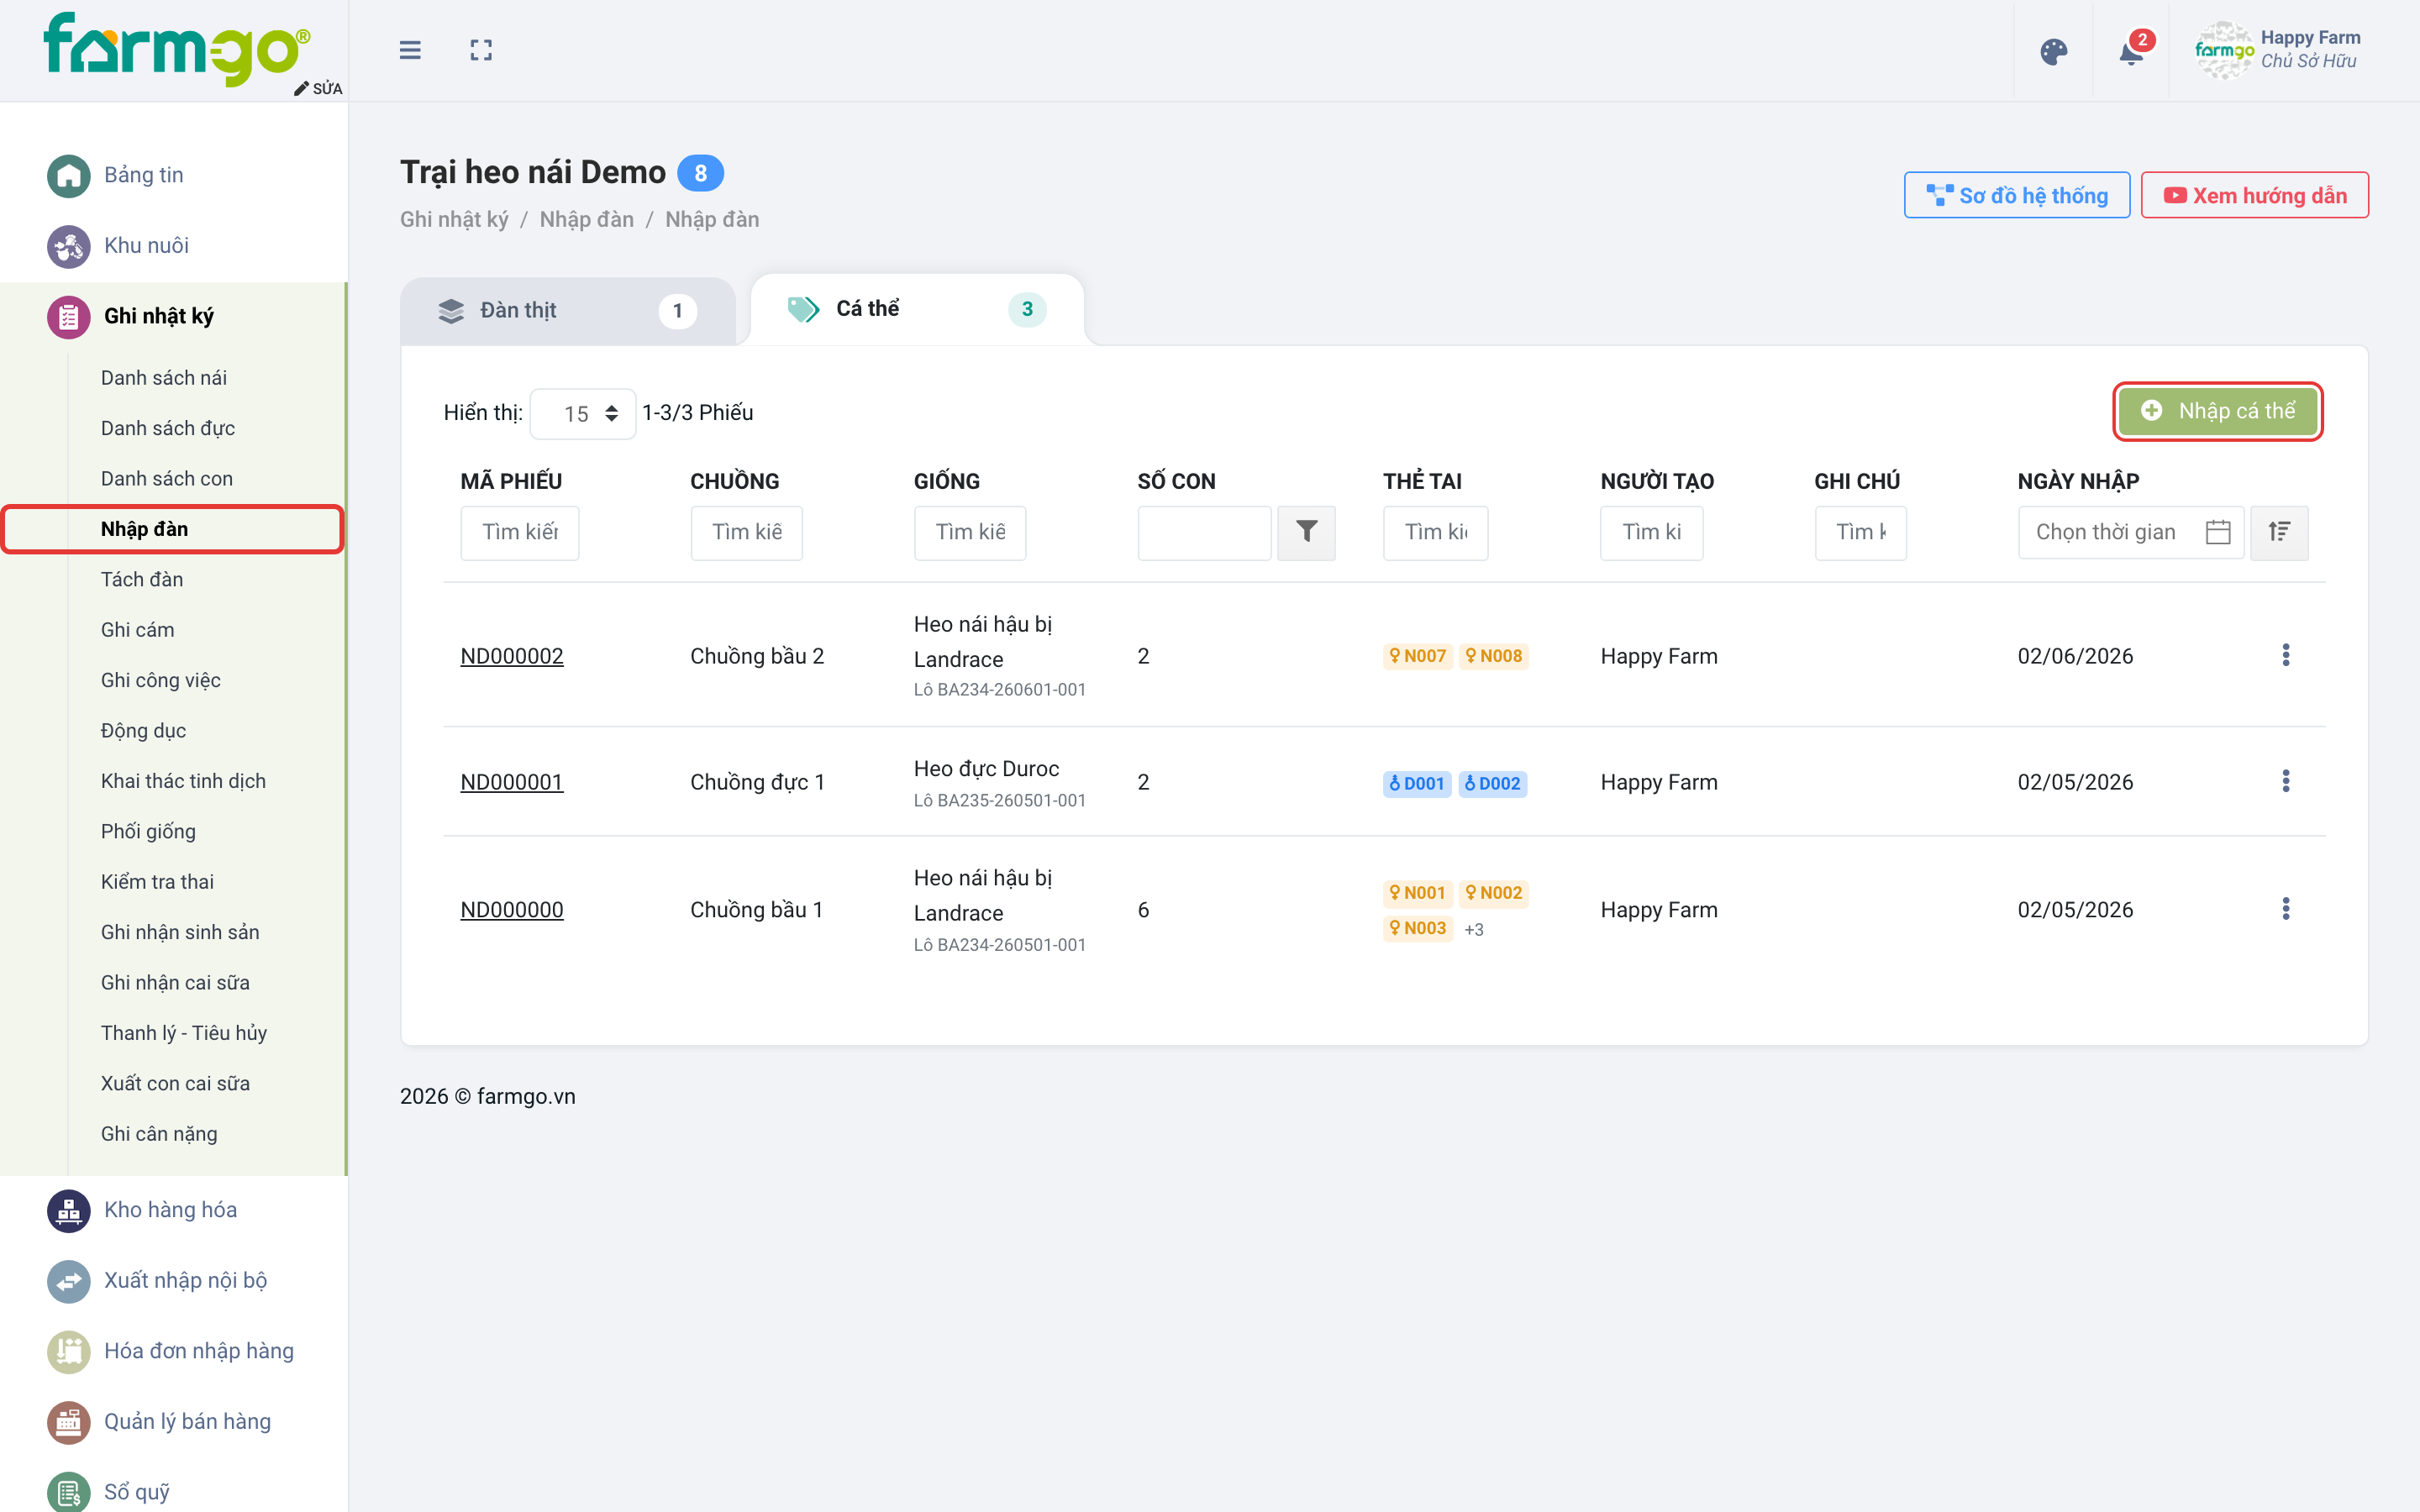
Task: Click Nhập đàn breadcrumb link
Action: (586, 219)
